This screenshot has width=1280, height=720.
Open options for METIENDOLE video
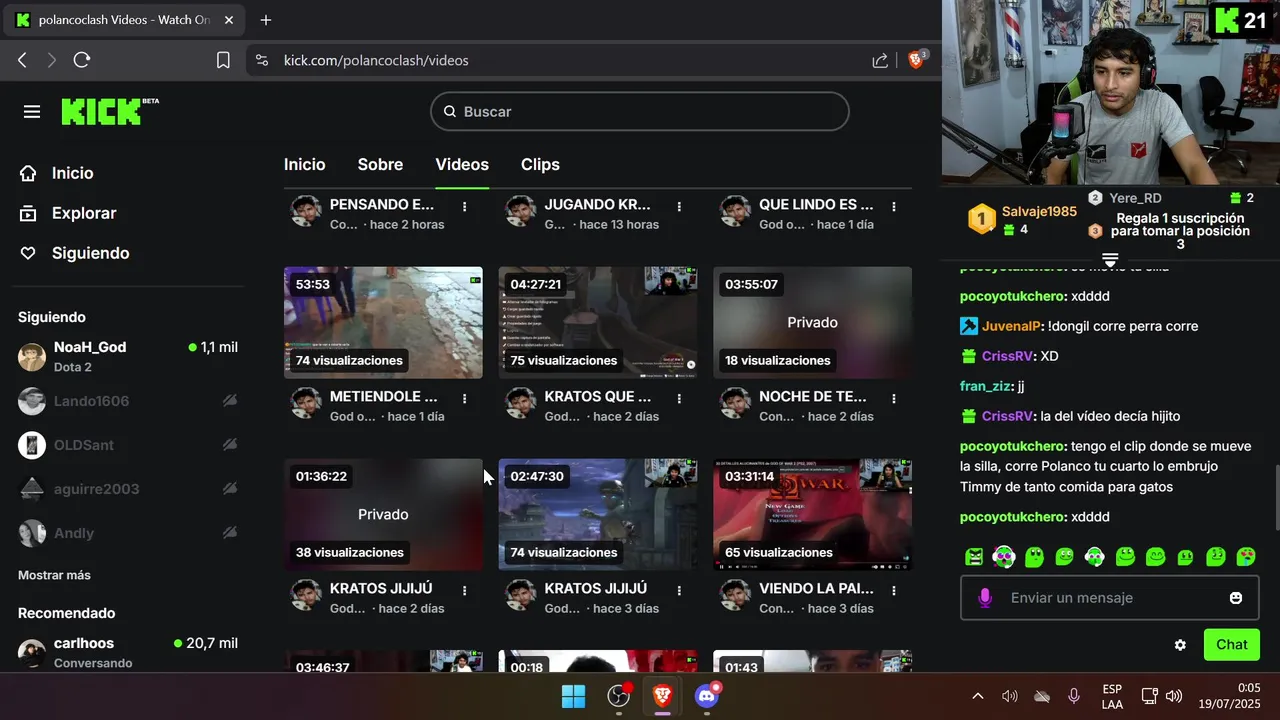[465, 398]
